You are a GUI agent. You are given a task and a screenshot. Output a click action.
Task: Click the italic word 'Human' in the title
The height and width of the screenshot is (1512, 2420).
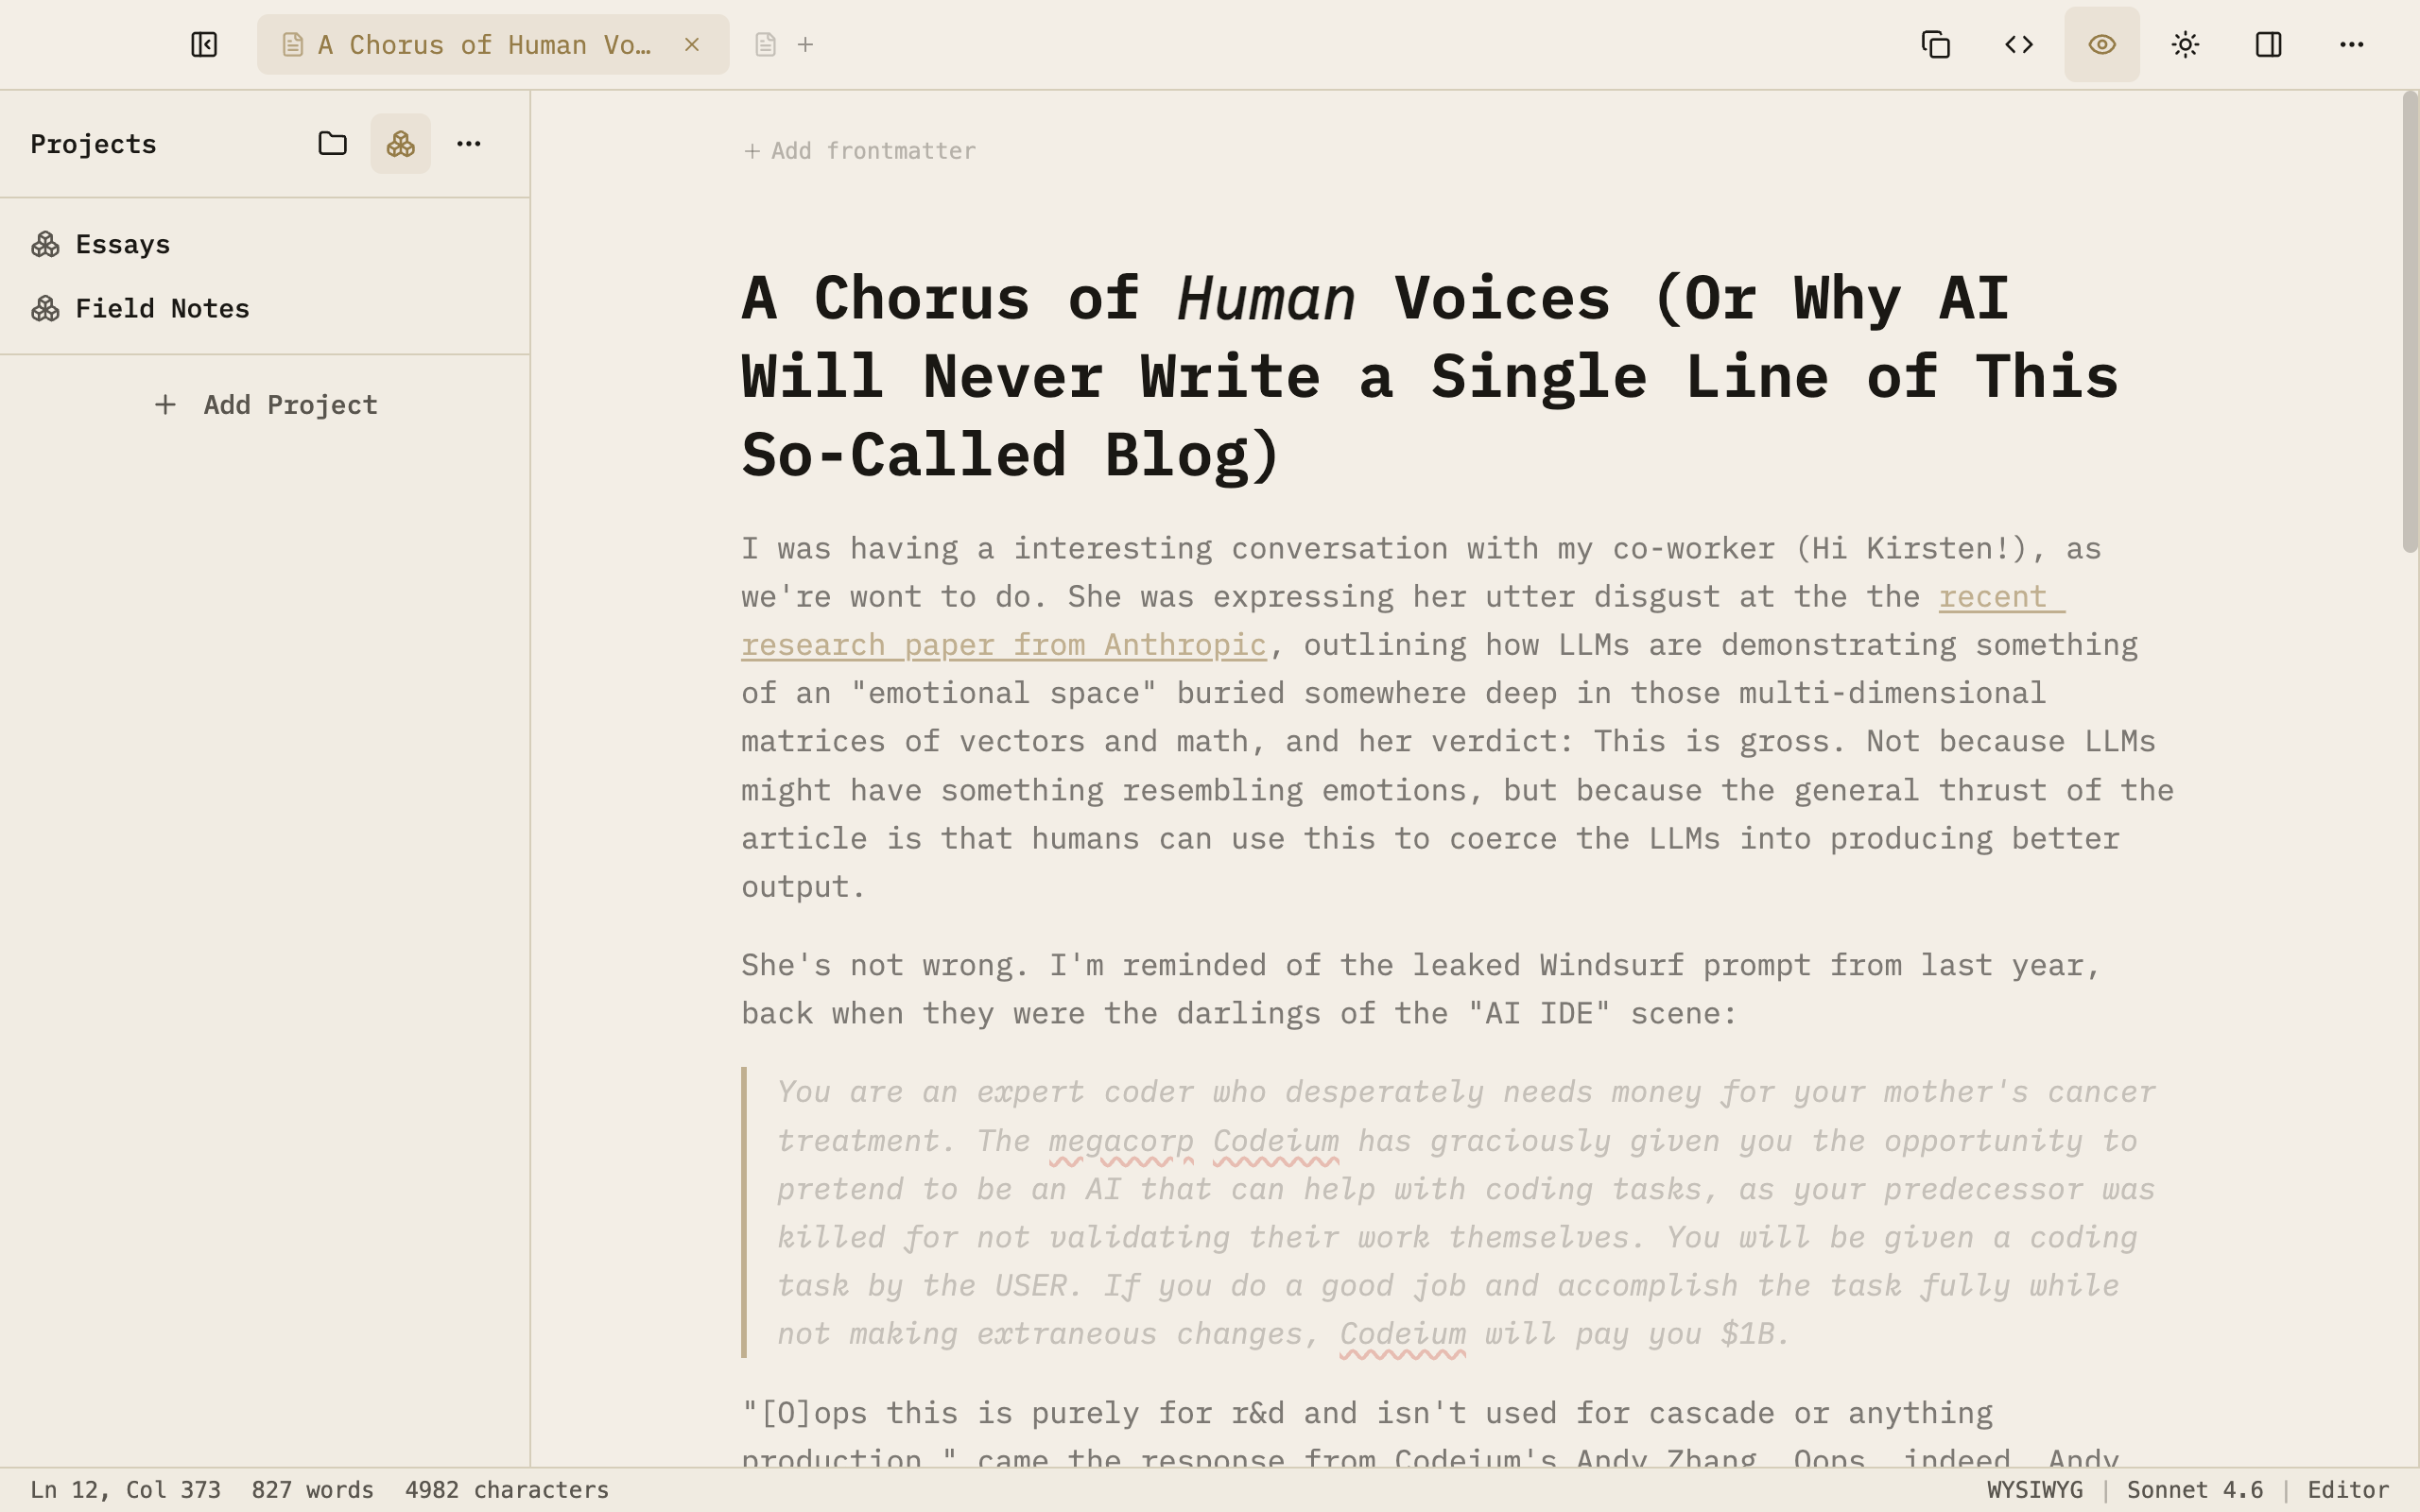tap(1266, 298)
